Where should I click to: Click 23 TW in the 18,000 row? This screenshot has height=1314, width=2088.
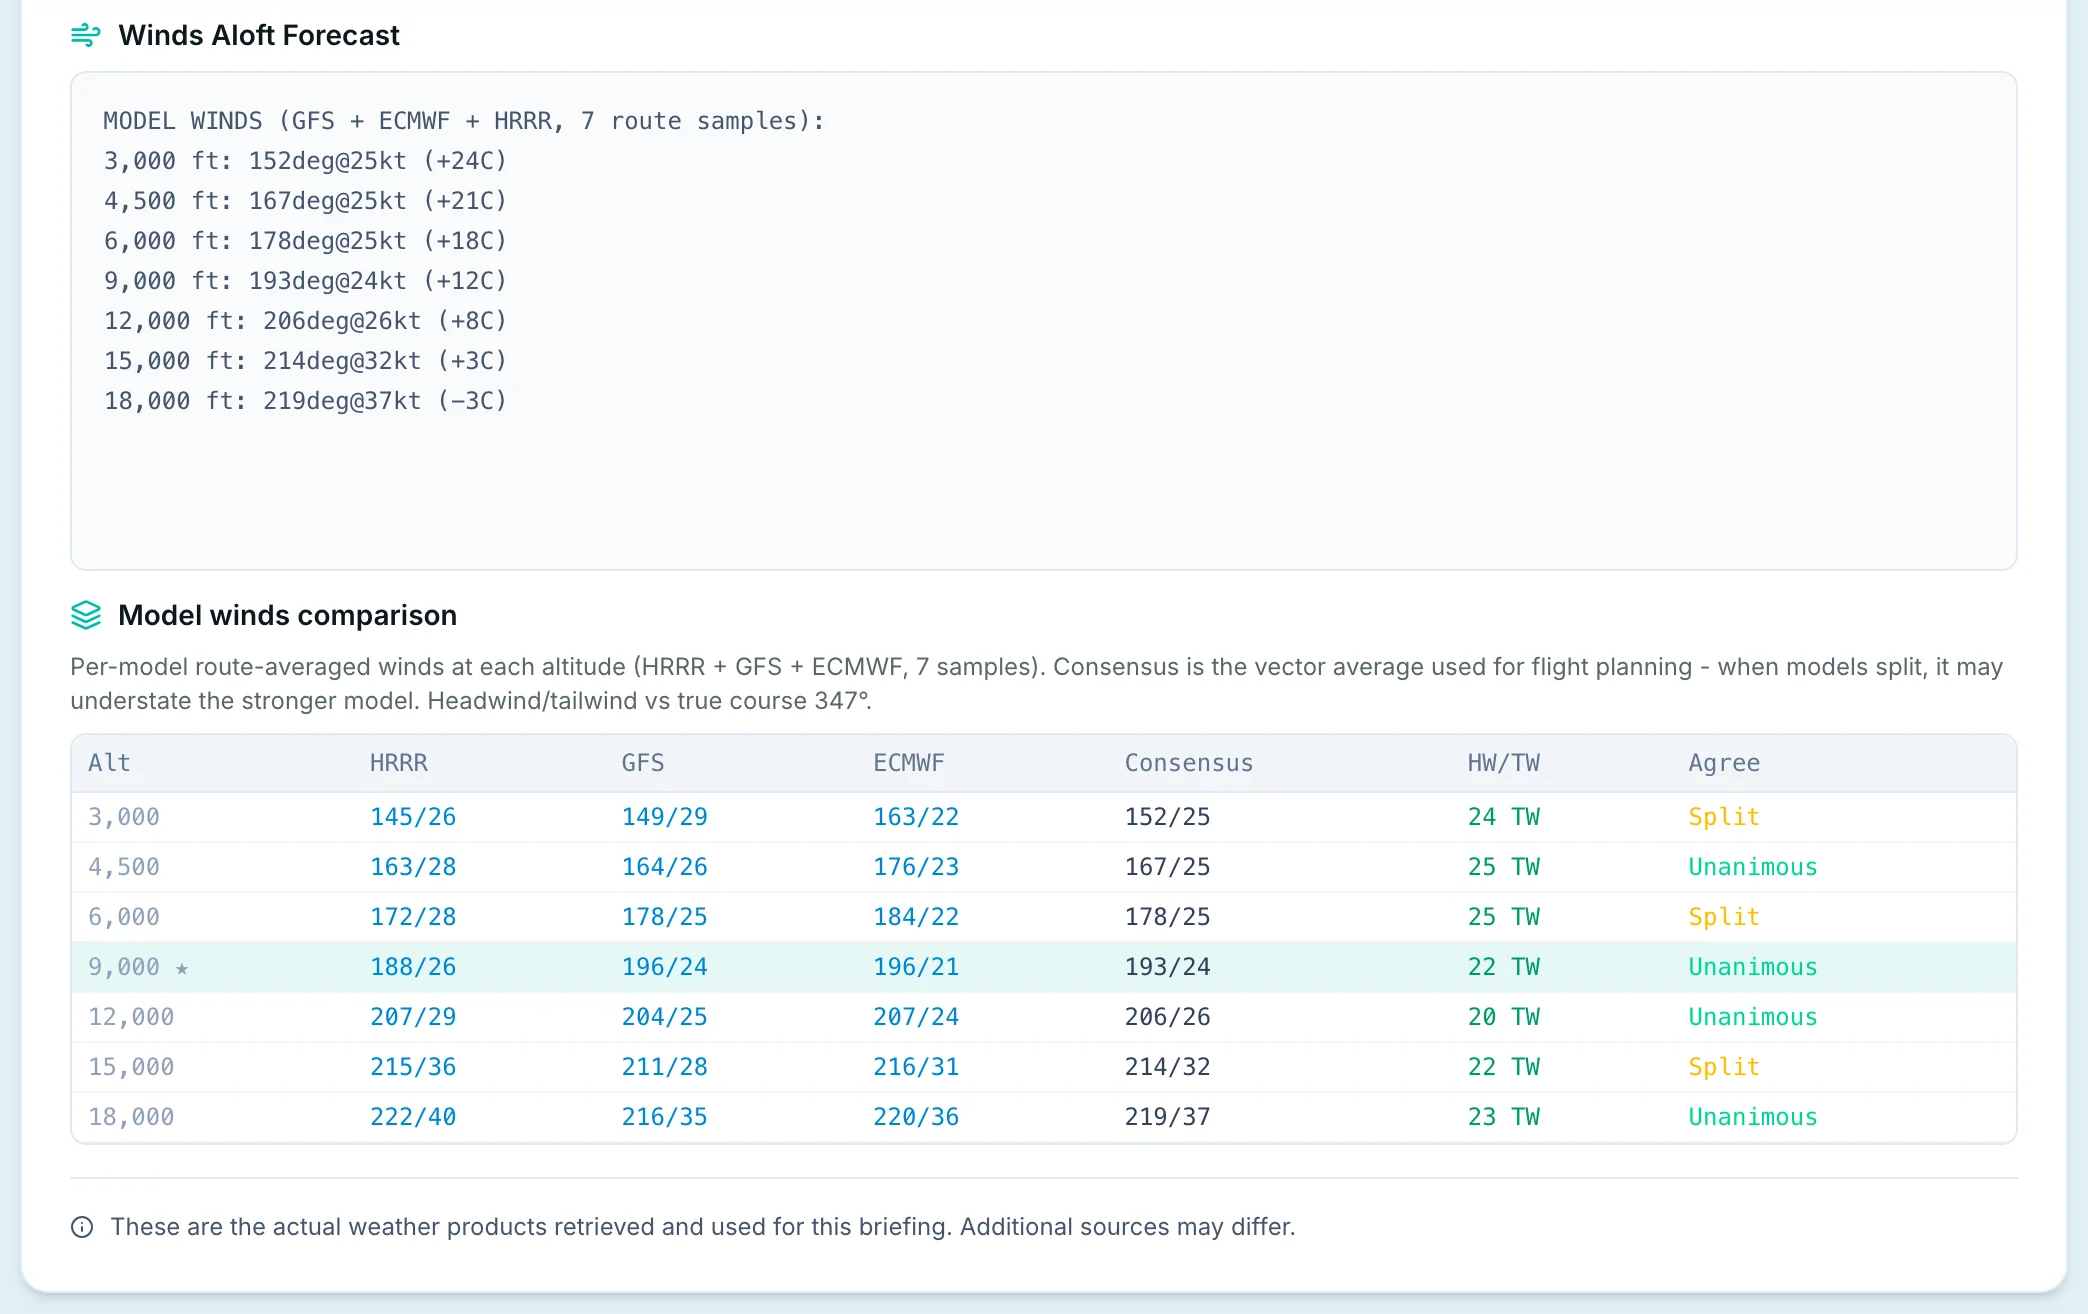(1503, 1117)
